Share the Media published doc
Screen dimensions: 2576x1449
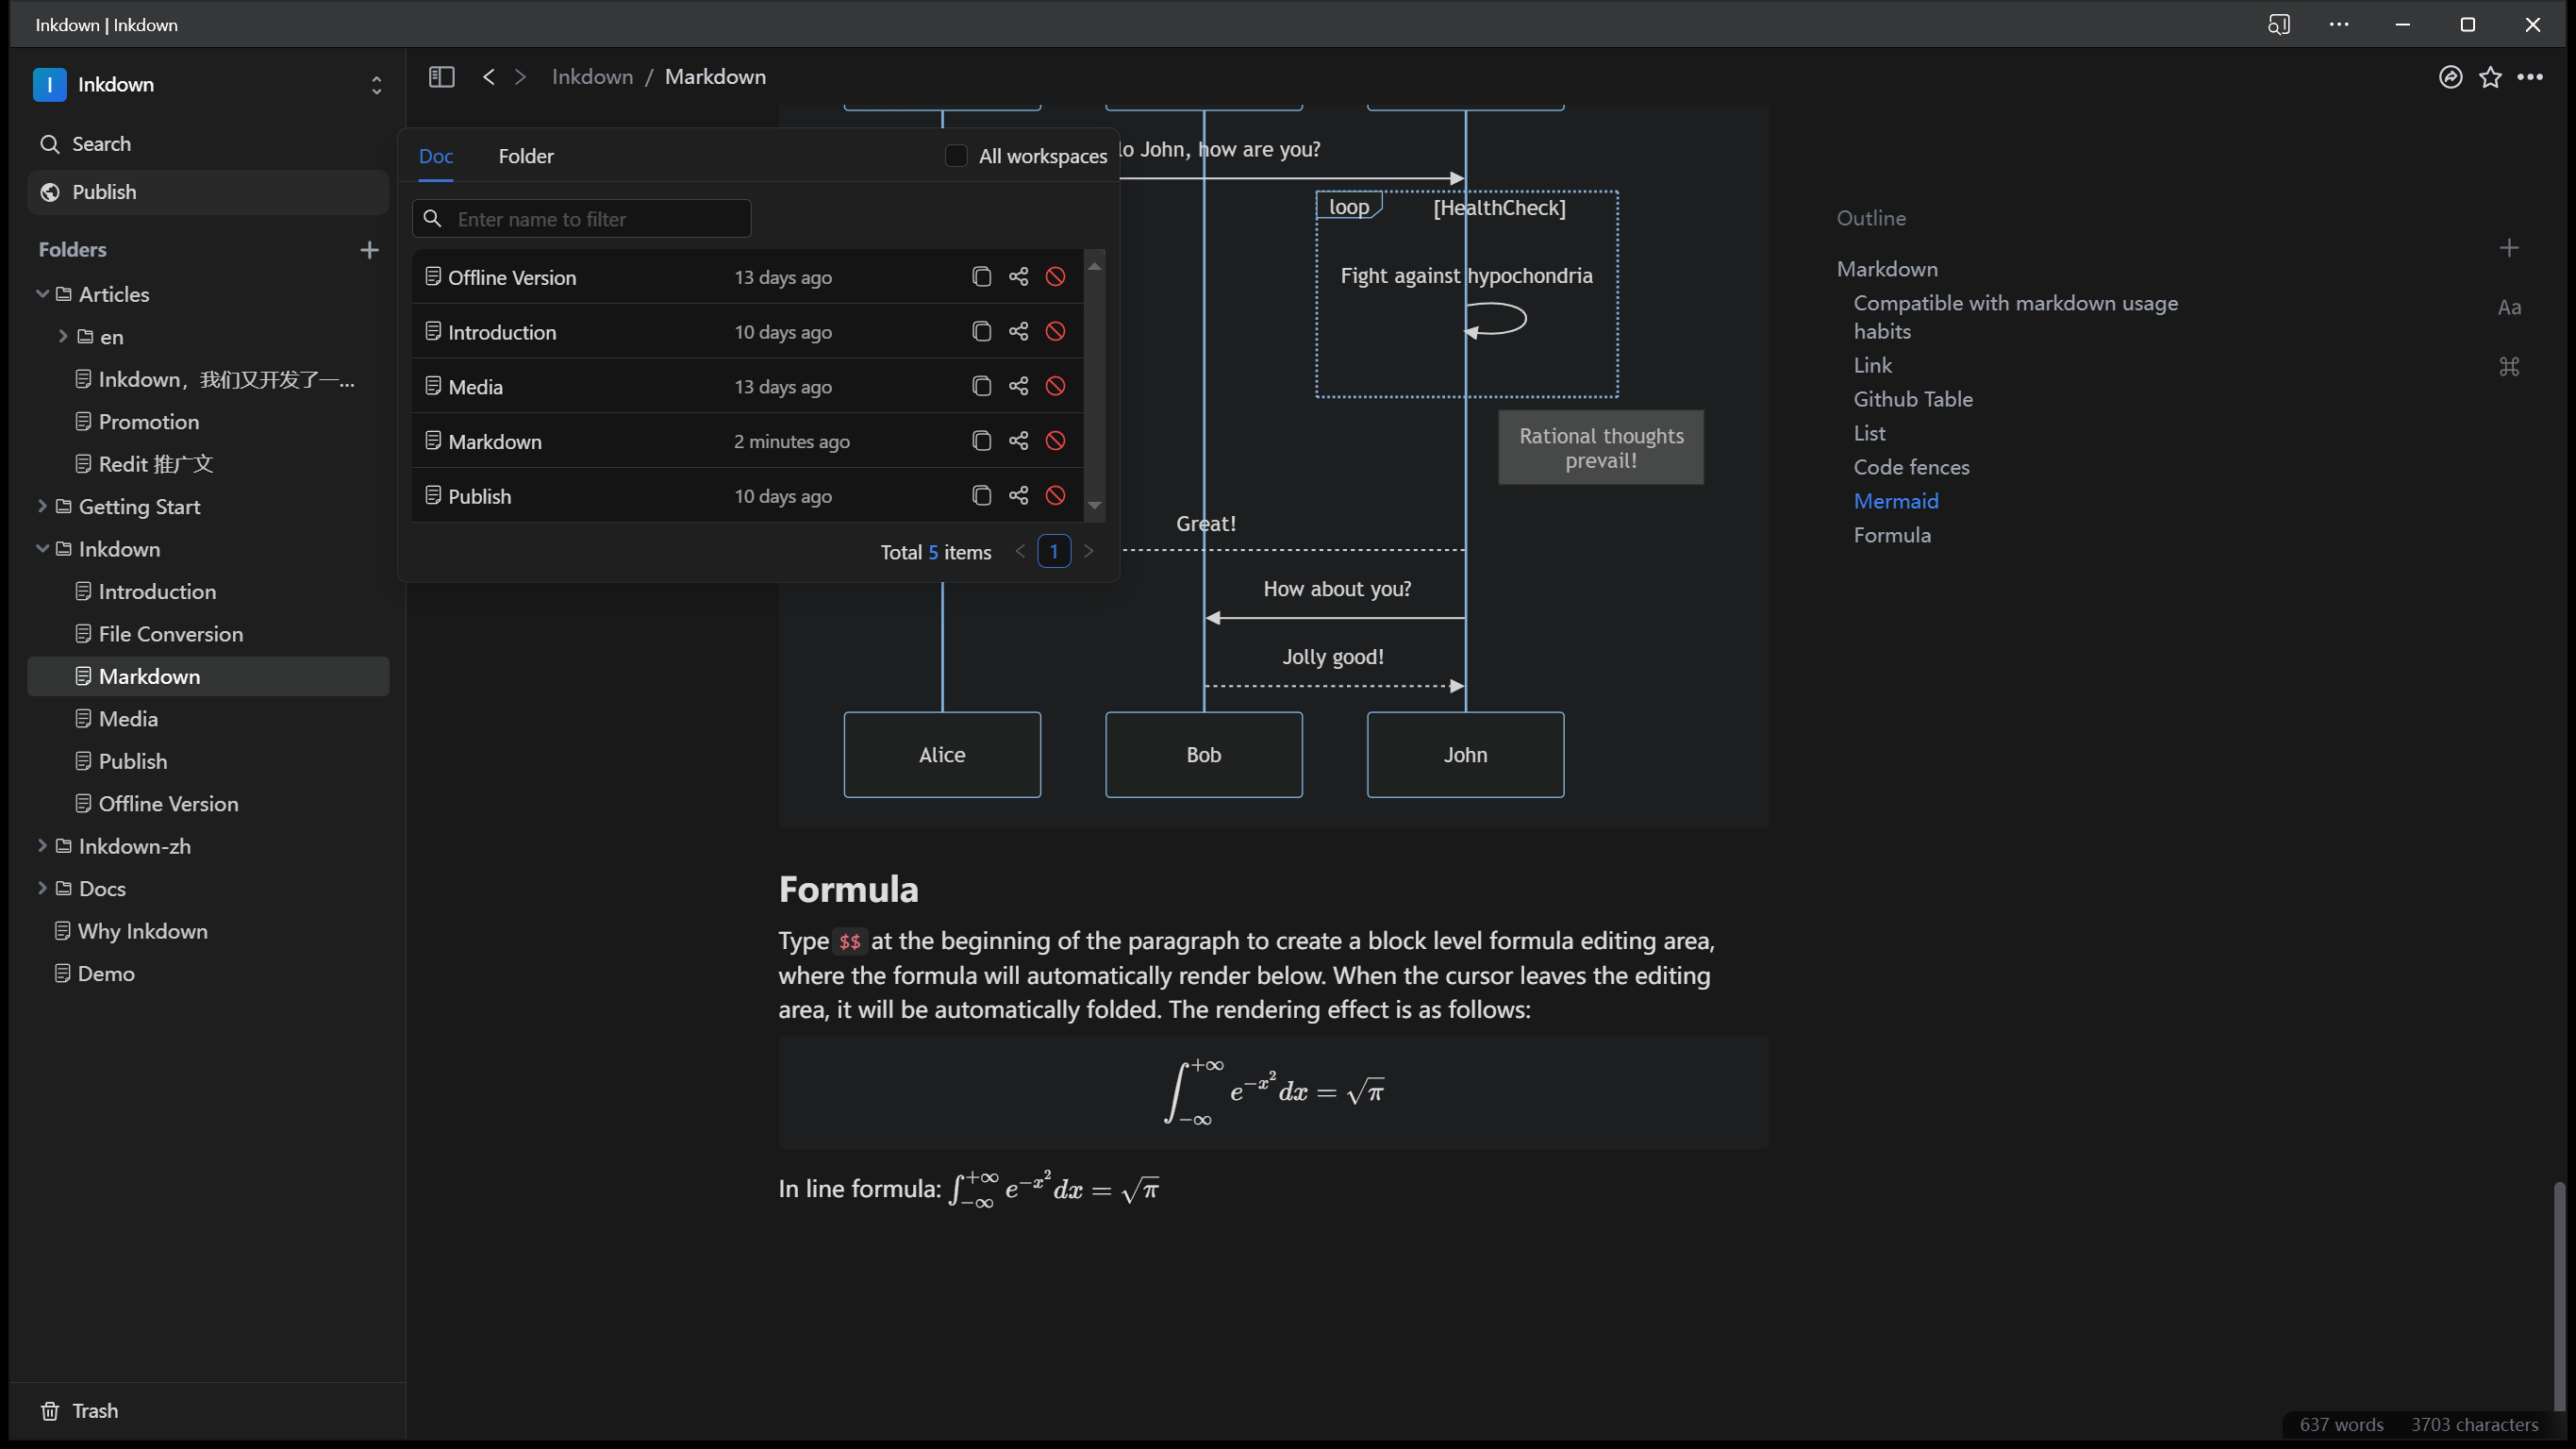(x=1018, y=386)
